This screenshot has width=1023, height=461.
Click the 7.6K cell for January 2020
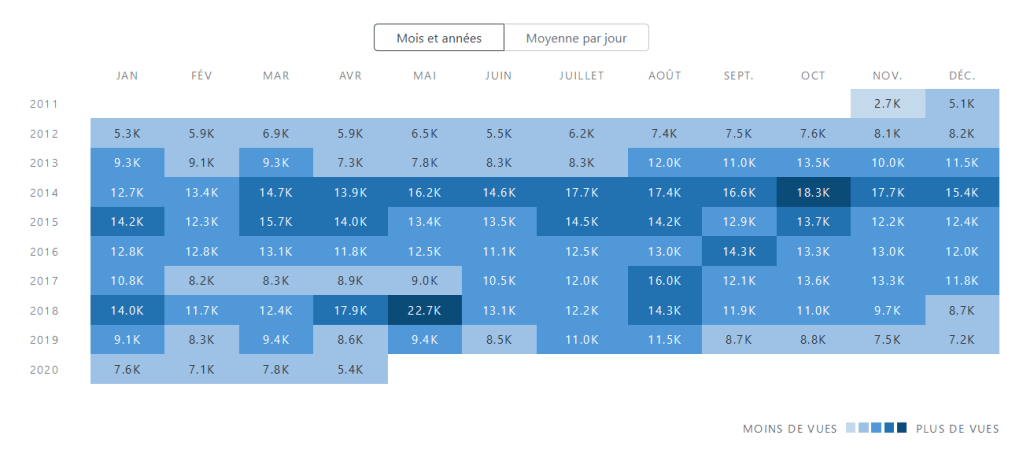[127, 370]
